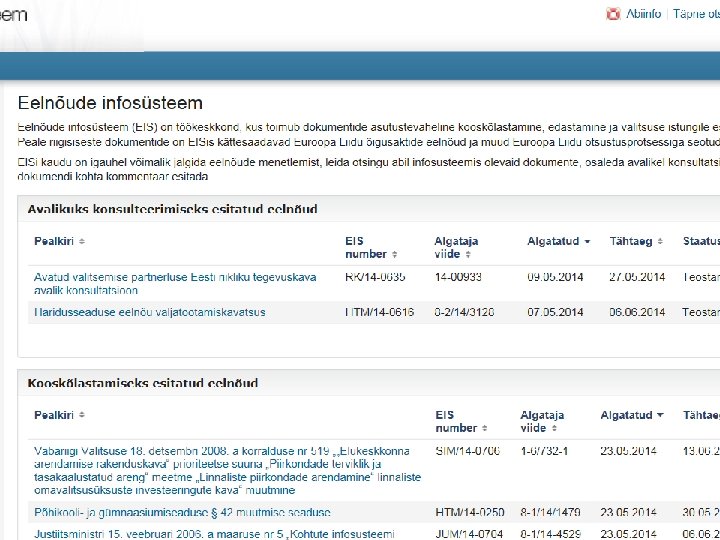This screenshot has height=540, width=720.
Task: Sort public consultation table by EIS number
Action: (371, 248)
